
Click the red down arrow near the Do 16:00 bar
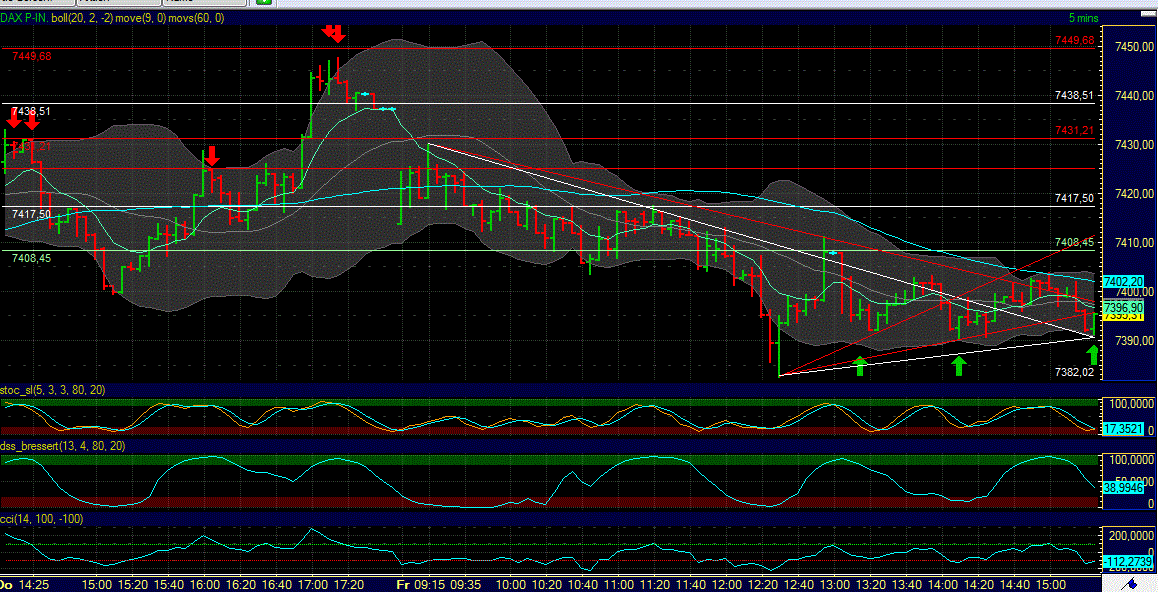(212, 155)
